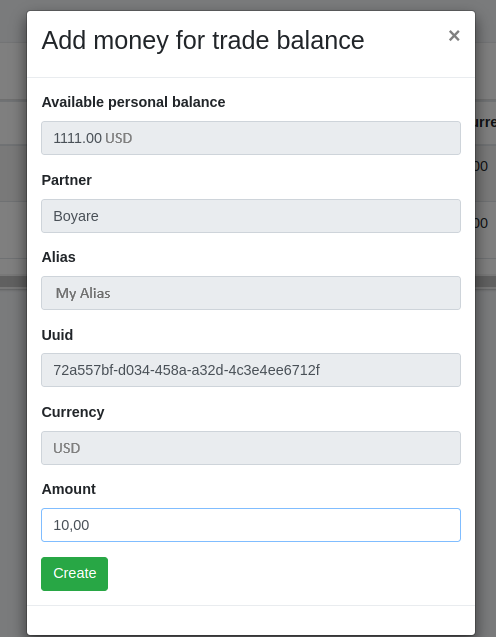
Task: Close the Add money dialog
Action: 454,36
